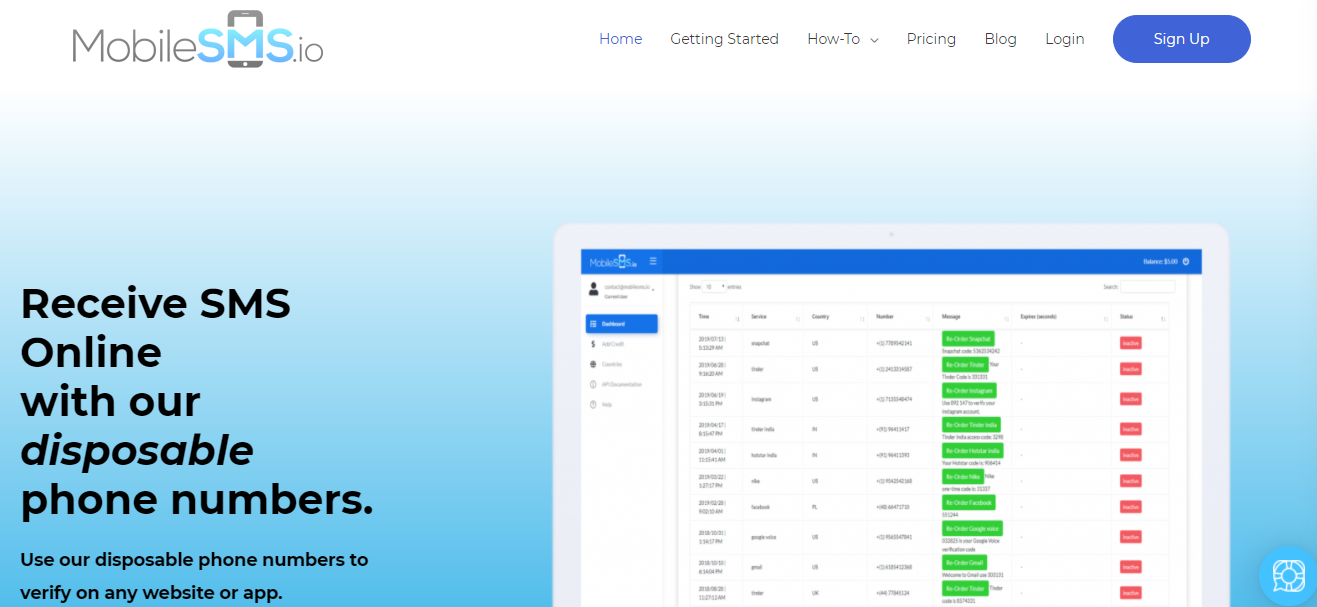The image size is (1317, 607).
Task: Click Inactive badge in facebook row
Action: point(1130,507)
